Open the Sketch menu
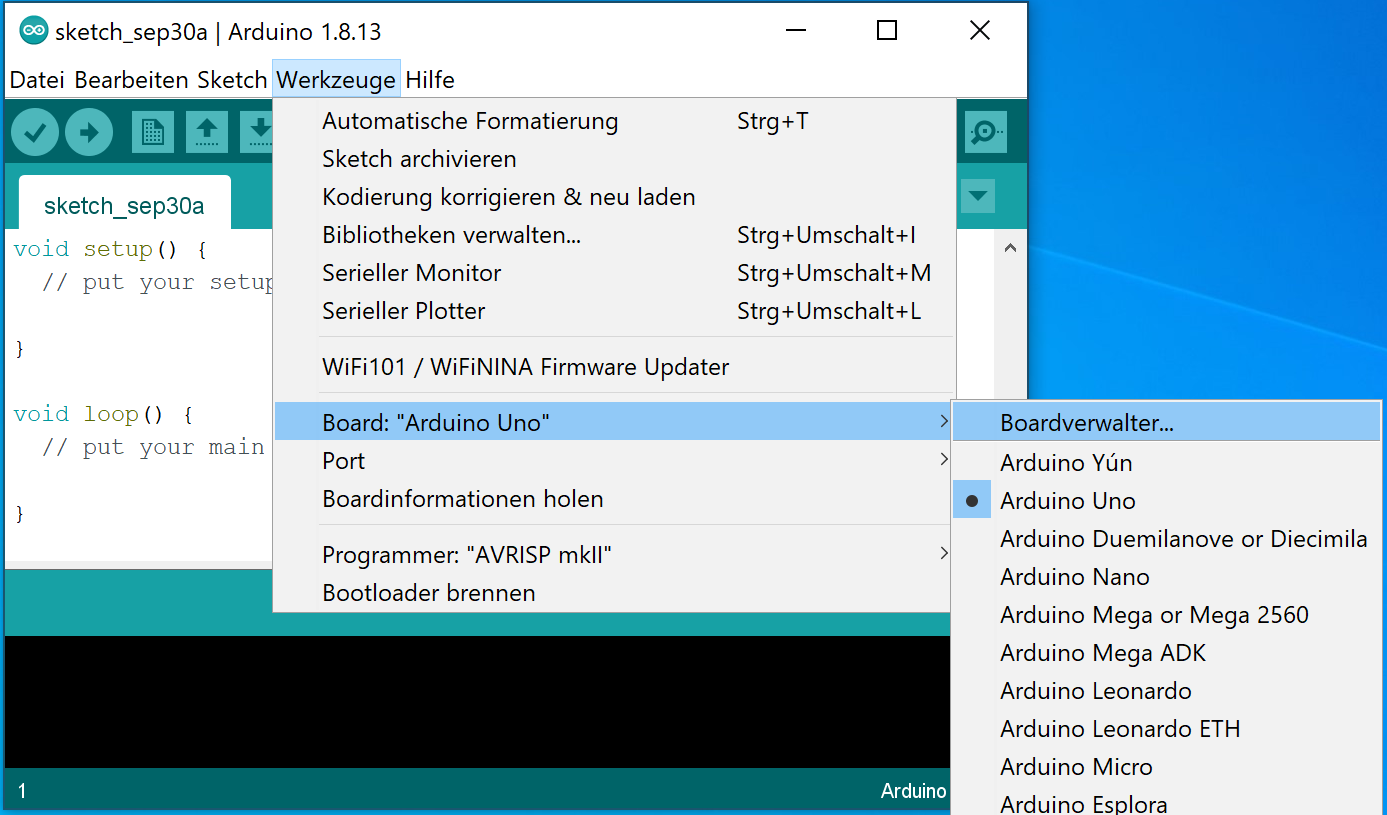Image resolution: width=1387 pixels, height=815 pixels. [x=232, y=80]
